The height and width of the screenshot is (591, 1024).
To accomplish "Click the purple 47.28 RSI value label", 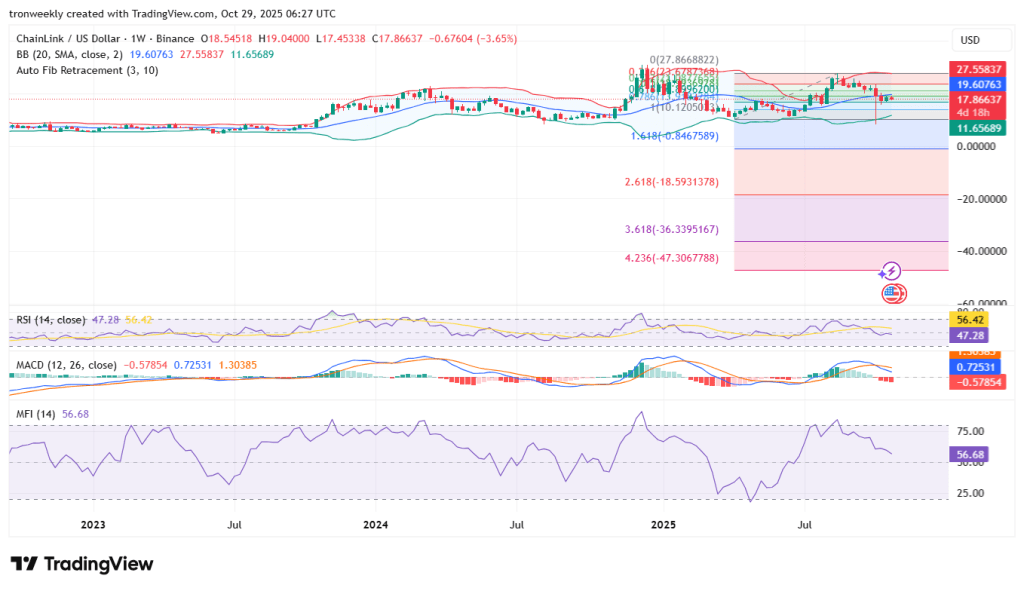I will tap(968, 336).
